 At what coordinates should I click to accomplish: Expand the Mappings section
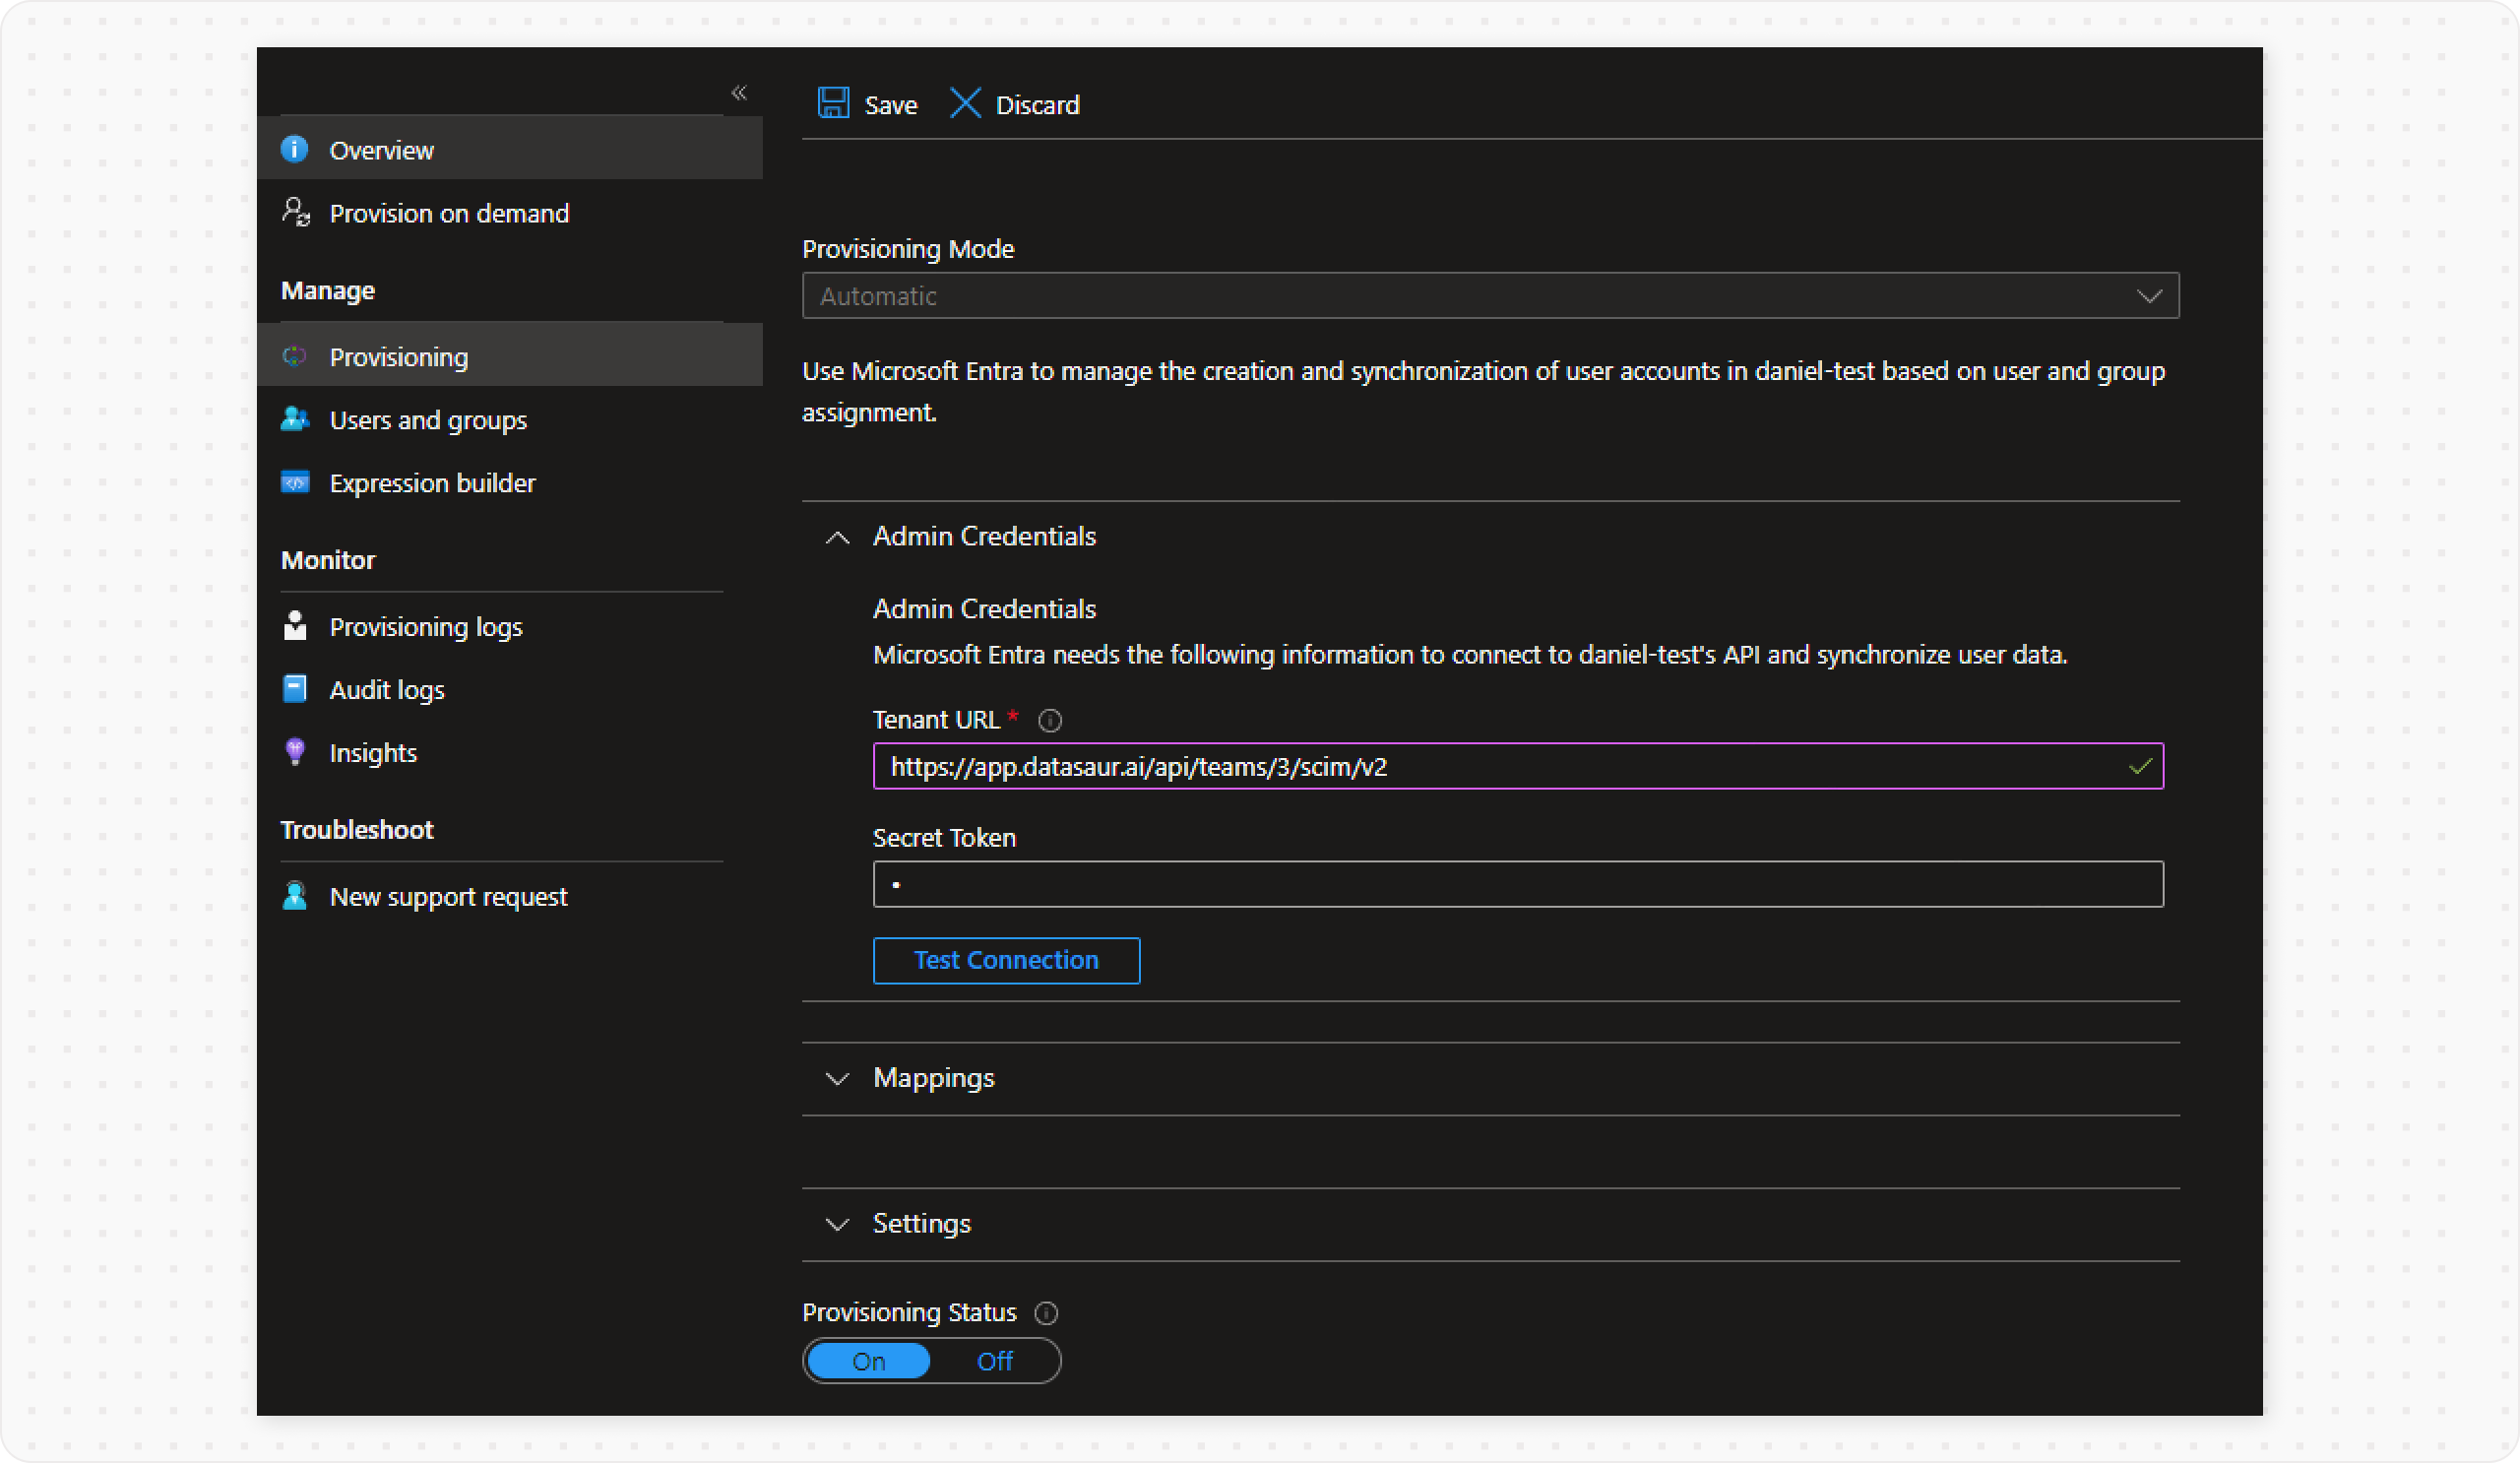tap(837, 1079)
